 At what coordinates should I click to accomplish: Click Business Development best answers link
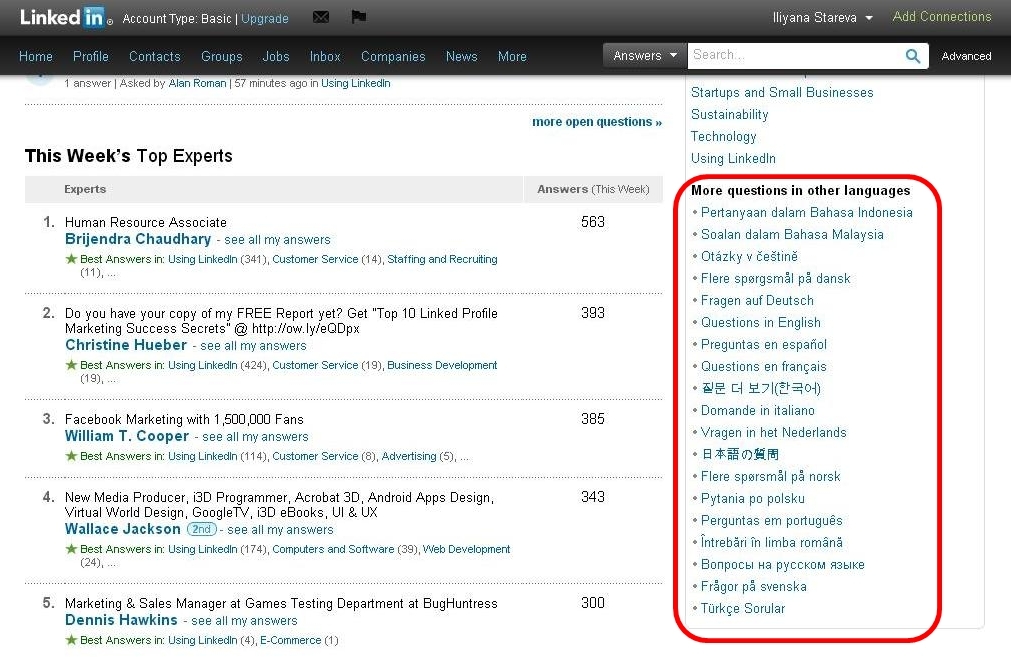442,365
